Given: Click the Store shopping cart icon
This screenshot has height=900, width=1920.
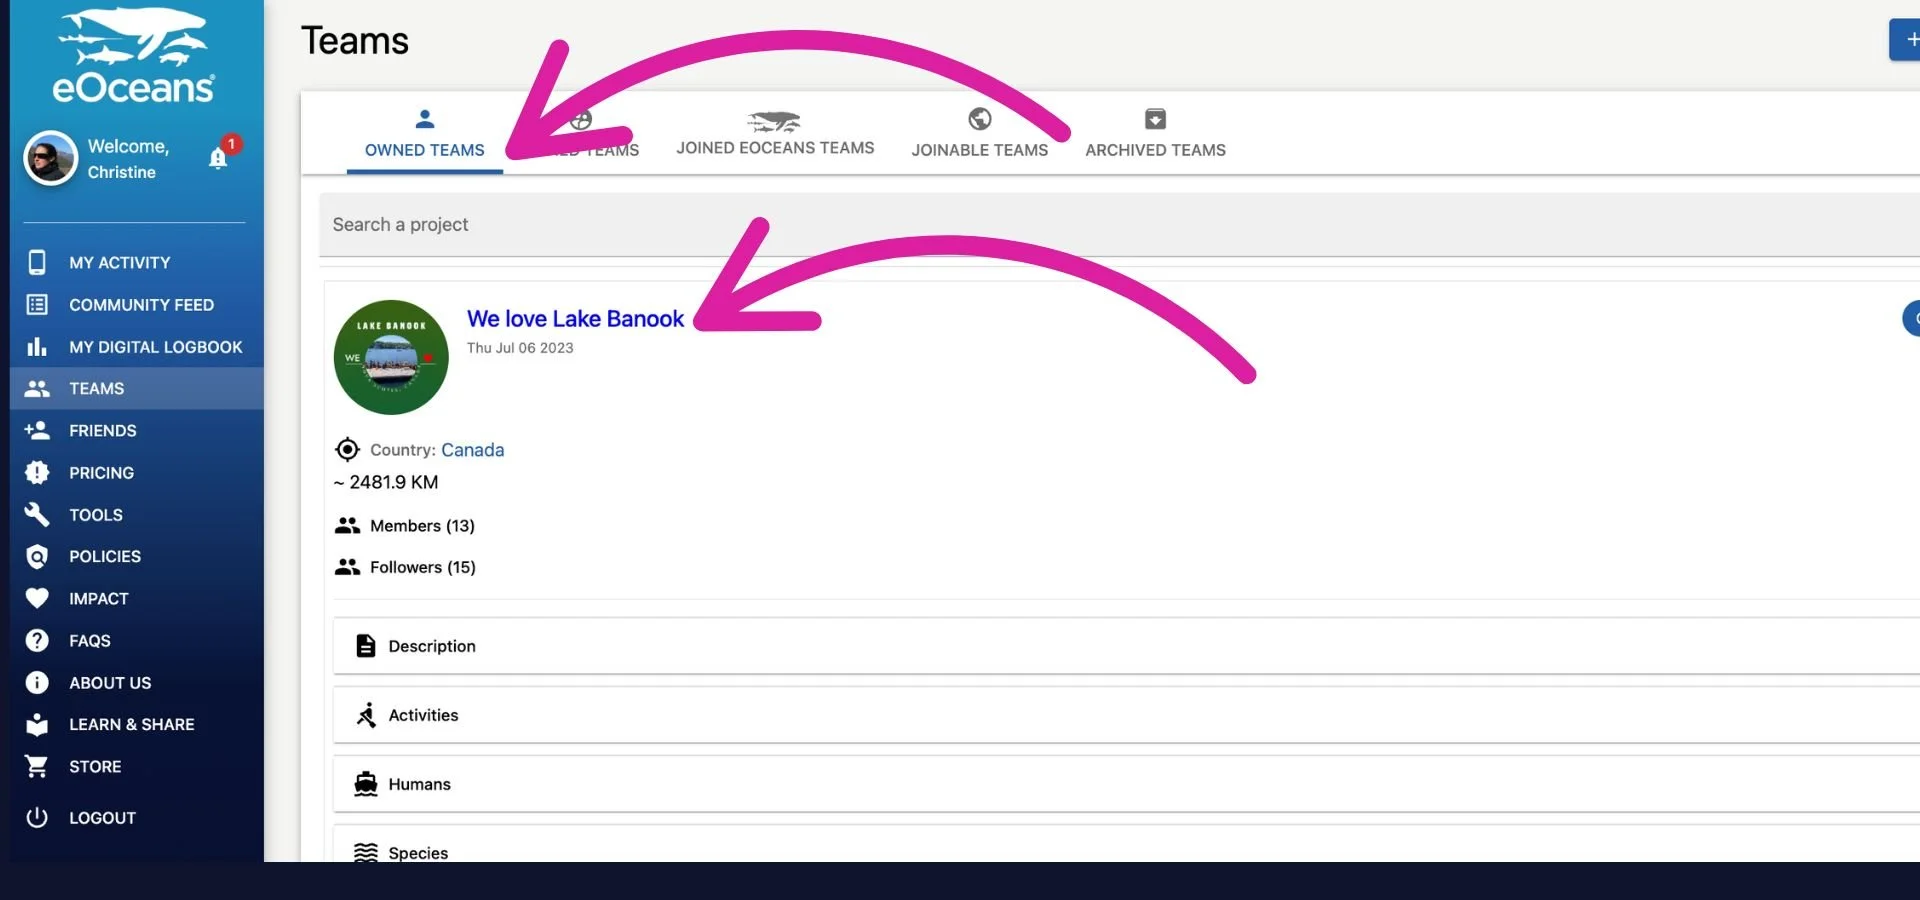Looking at the screenshot, I should point(37,766).
